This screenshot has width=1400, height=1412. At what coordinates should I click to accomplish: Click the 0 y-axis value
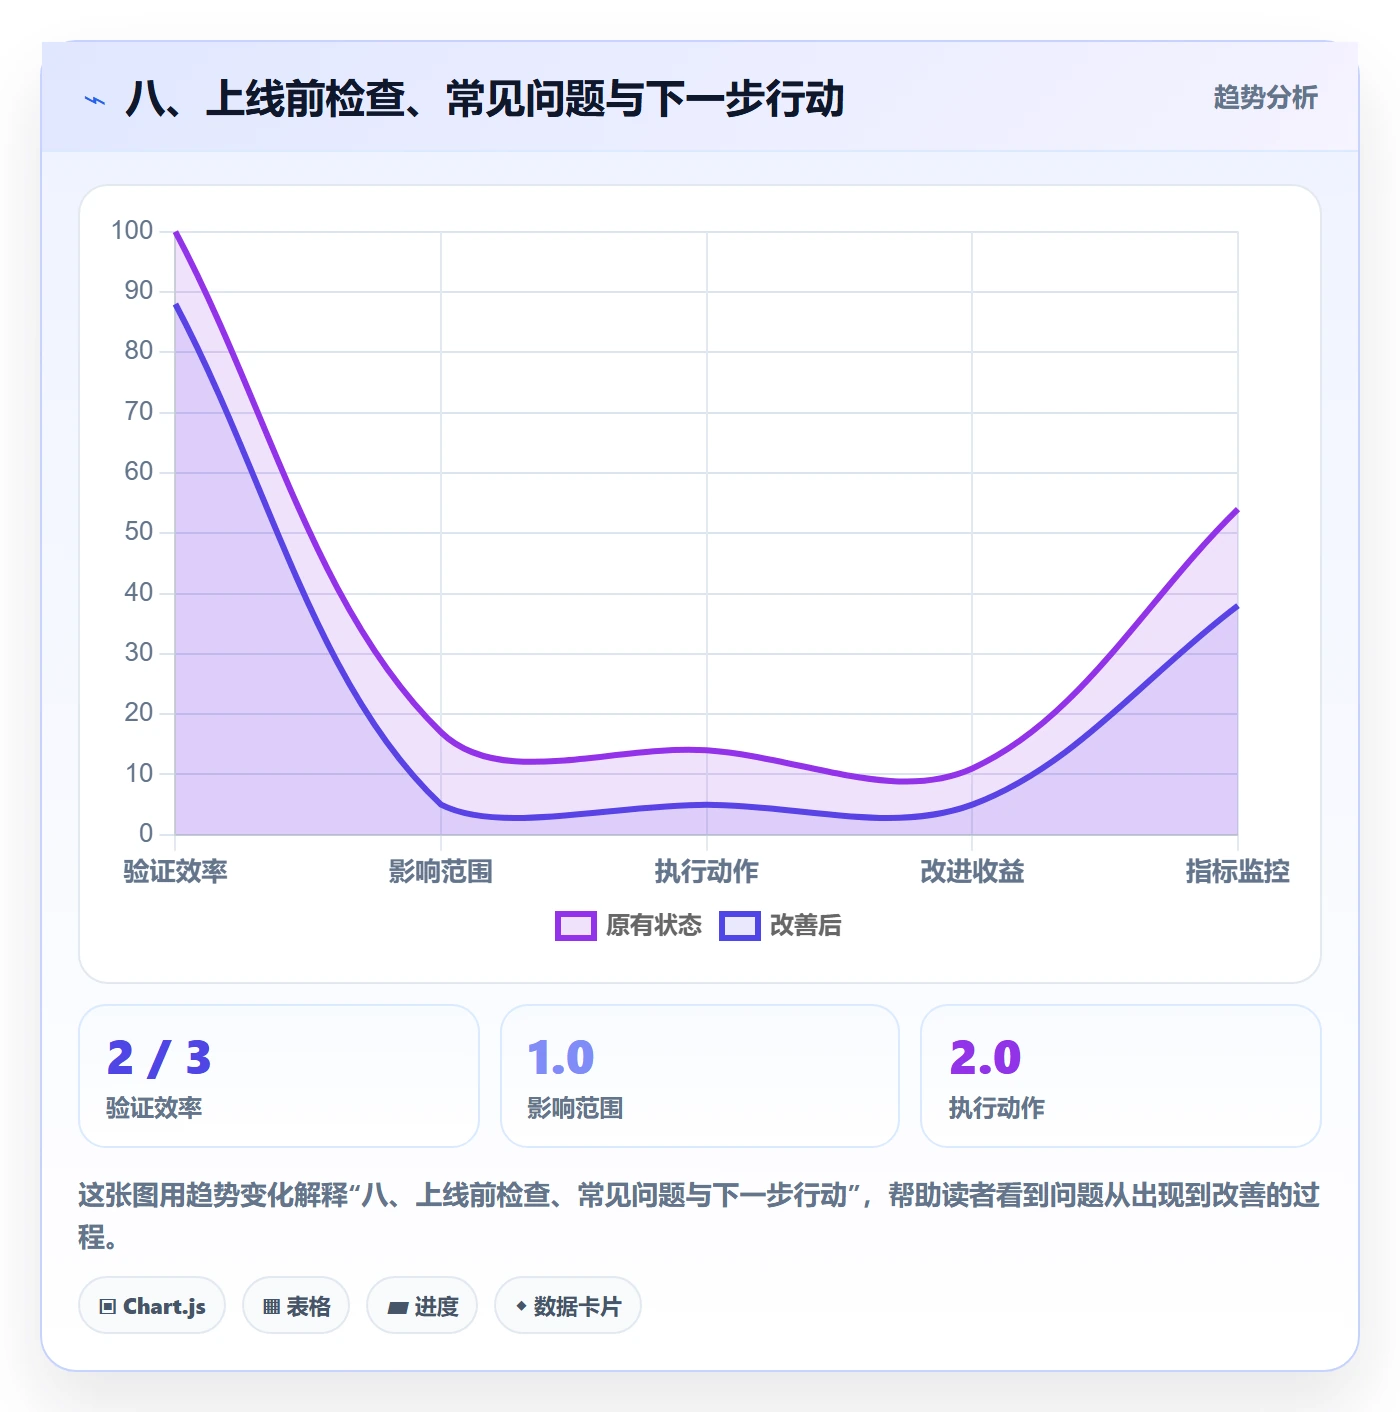click(146, 833)
